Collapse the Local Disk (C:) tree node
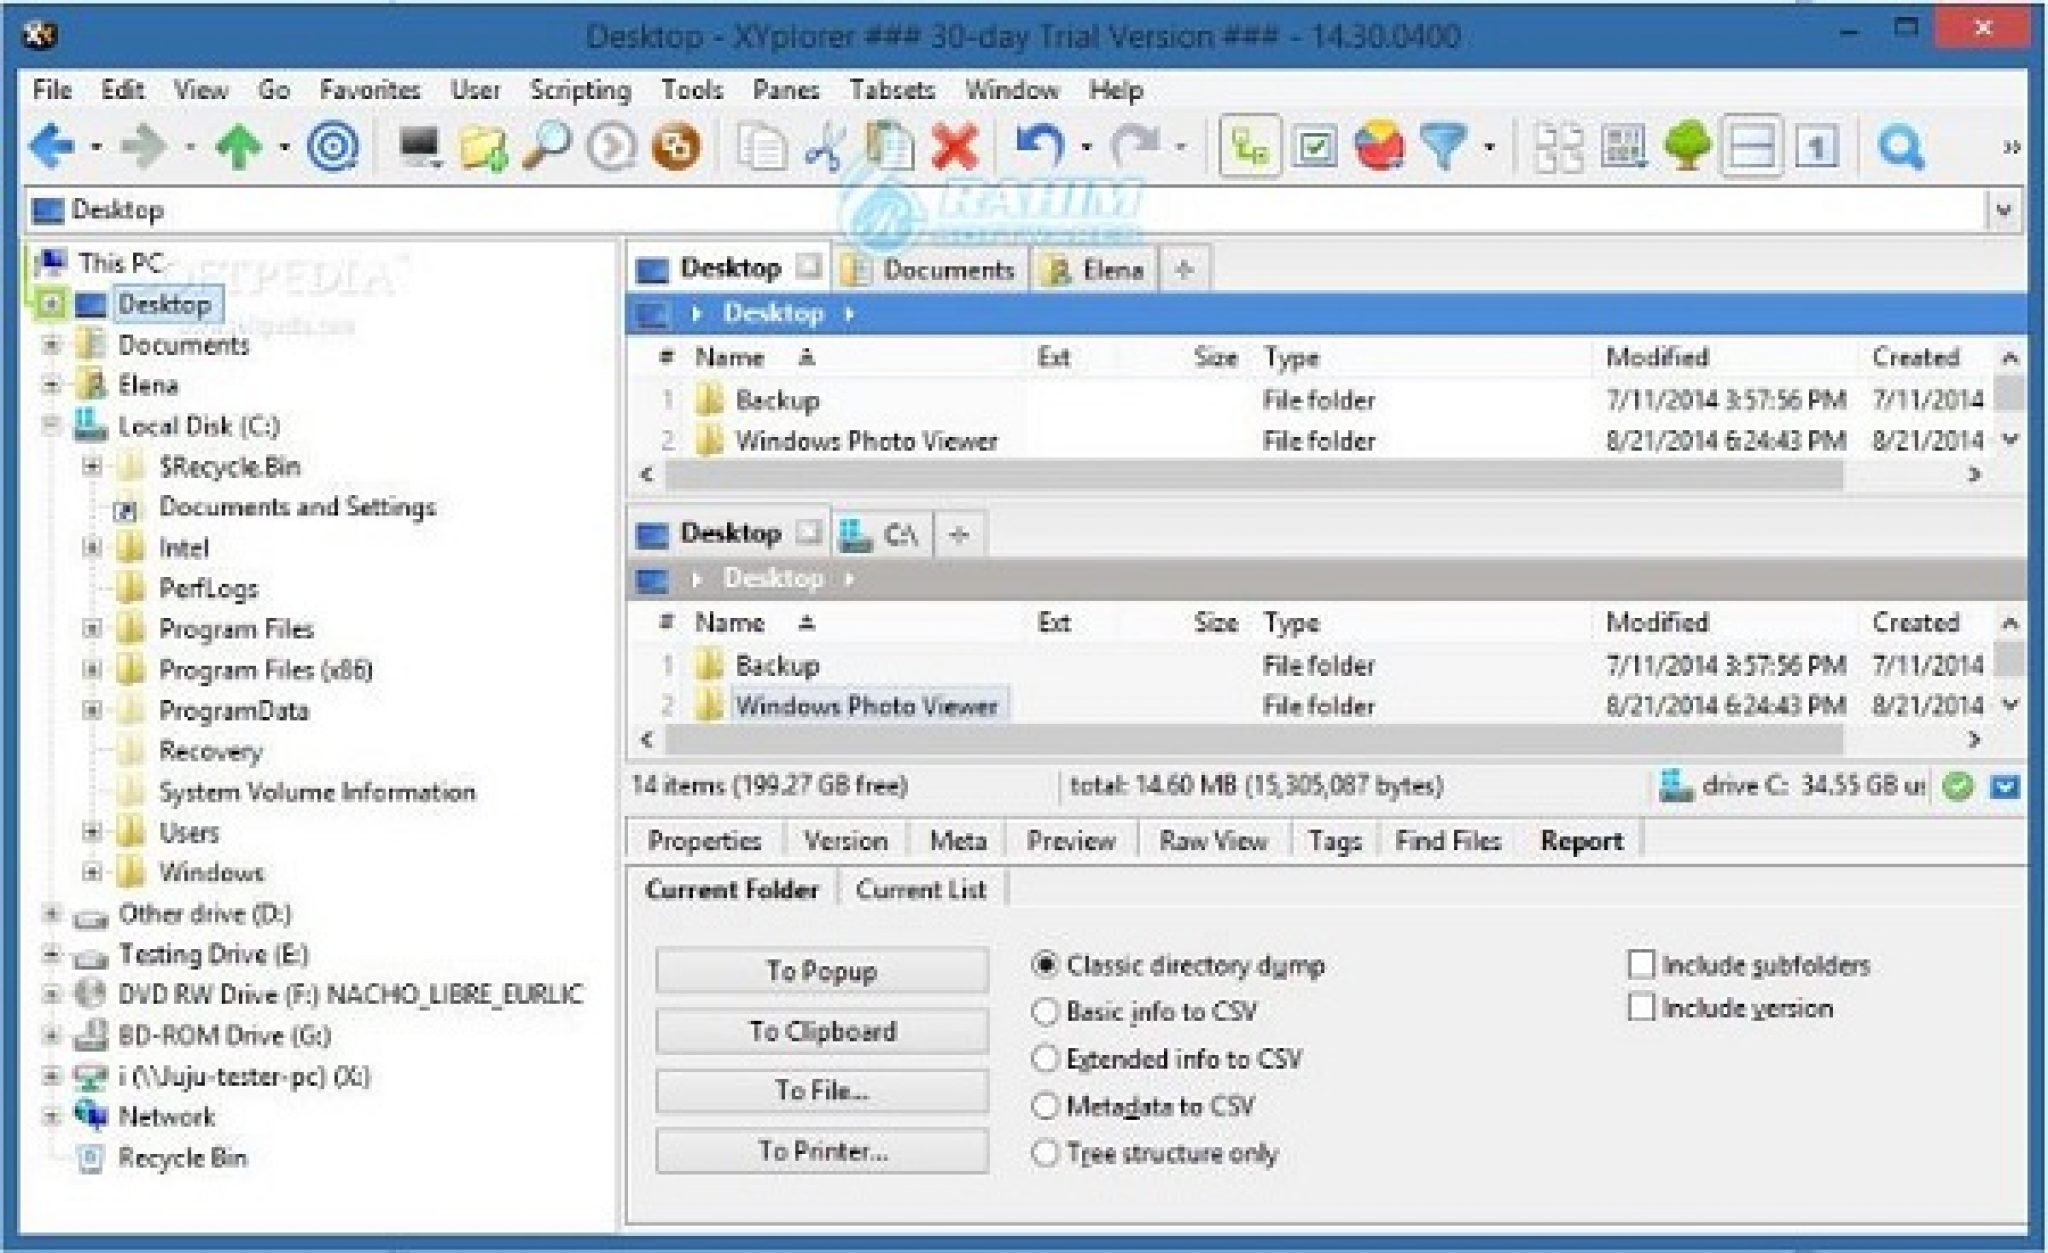The height and width of the screenshot is (1253, 2048). (51, 426)
